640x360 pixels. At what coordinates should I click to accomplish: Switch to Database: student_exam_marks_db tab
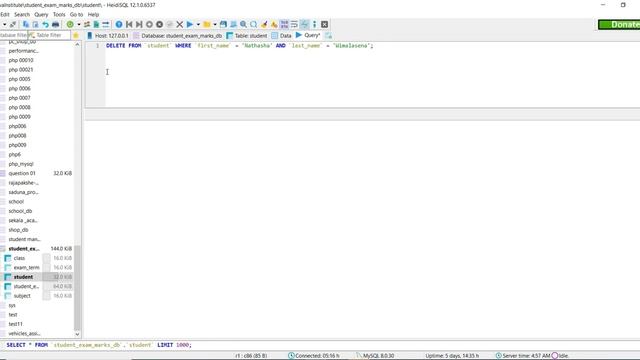click(x=178, y=36)
